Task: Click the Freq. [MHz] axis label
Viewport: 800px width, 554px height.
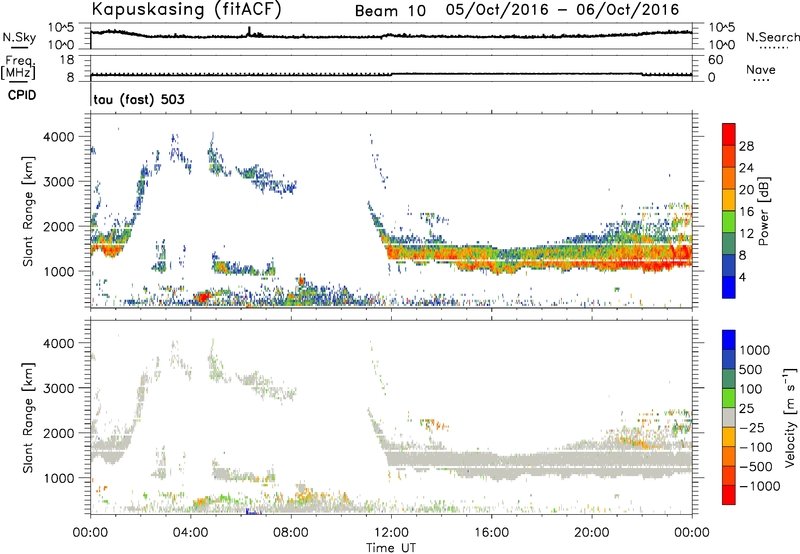Action: pyautogui.click(x=18, y=67)
